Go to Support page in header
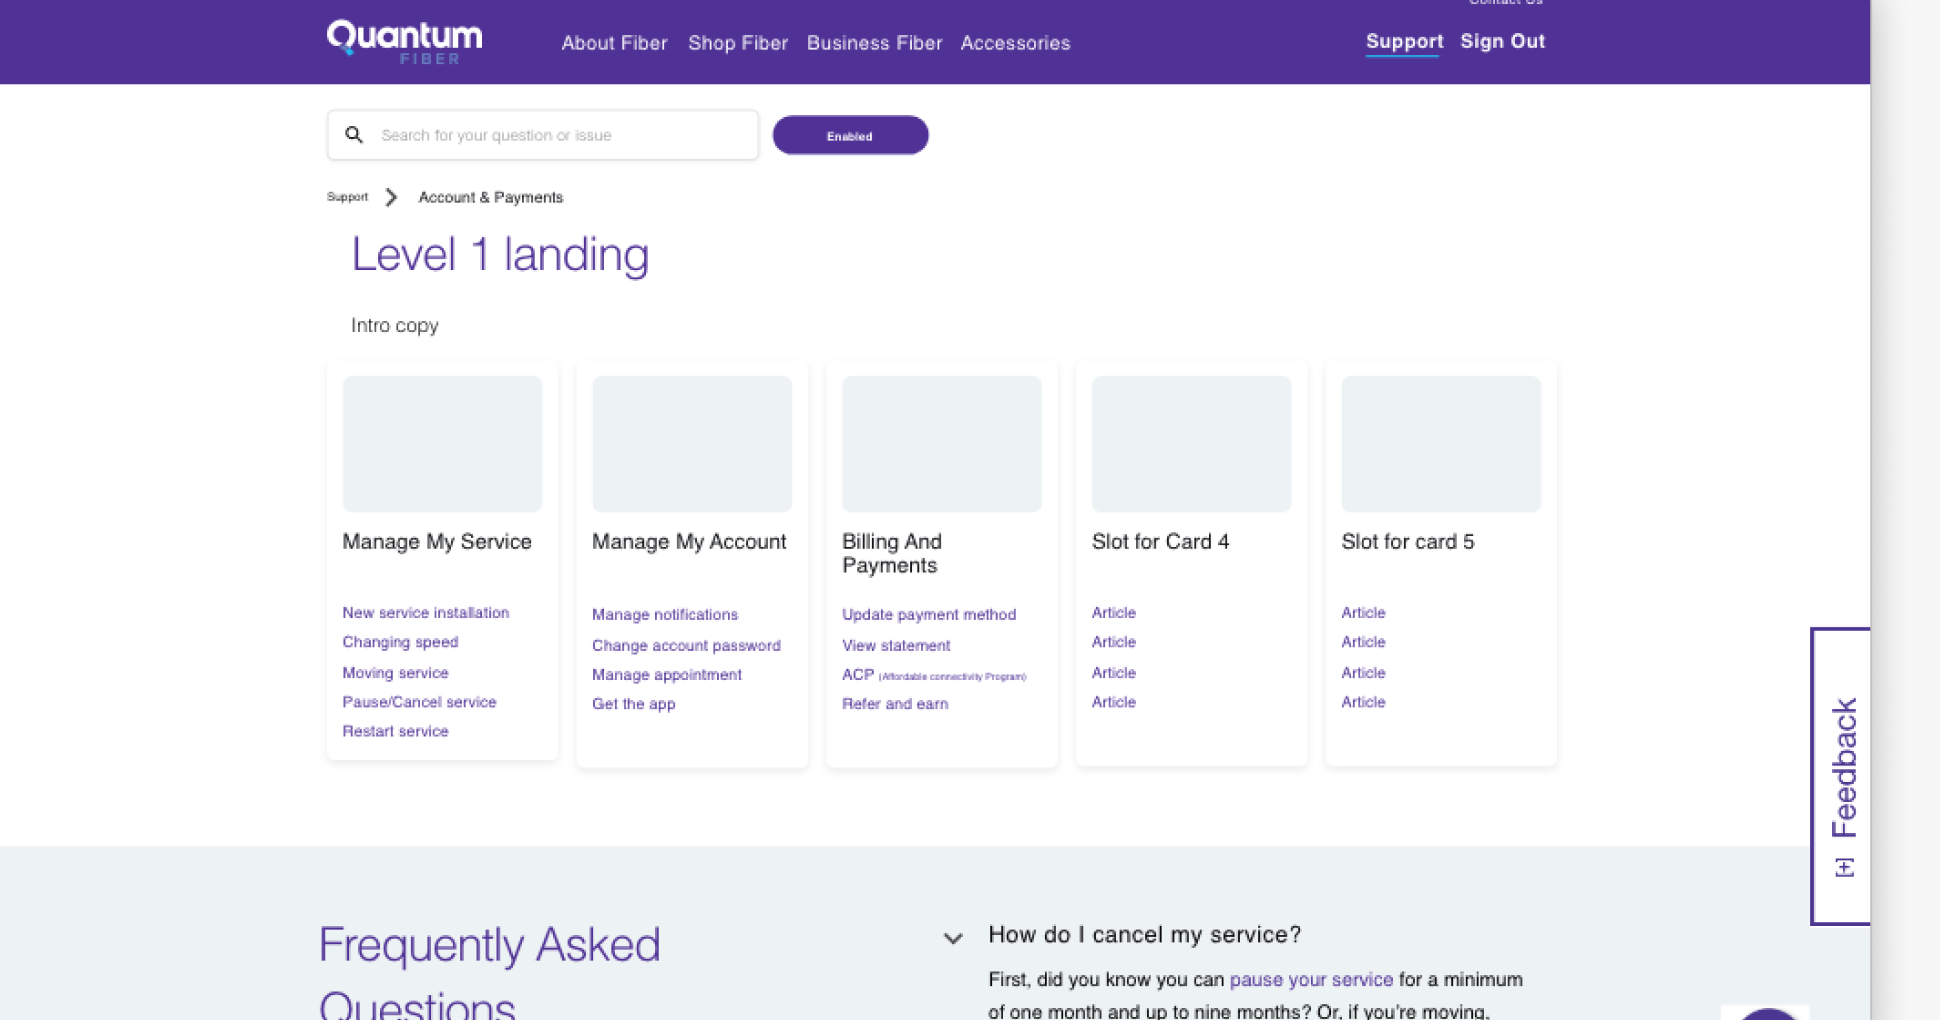Viewport: 1940px width, 1020px height. [x=1404, y=41]
